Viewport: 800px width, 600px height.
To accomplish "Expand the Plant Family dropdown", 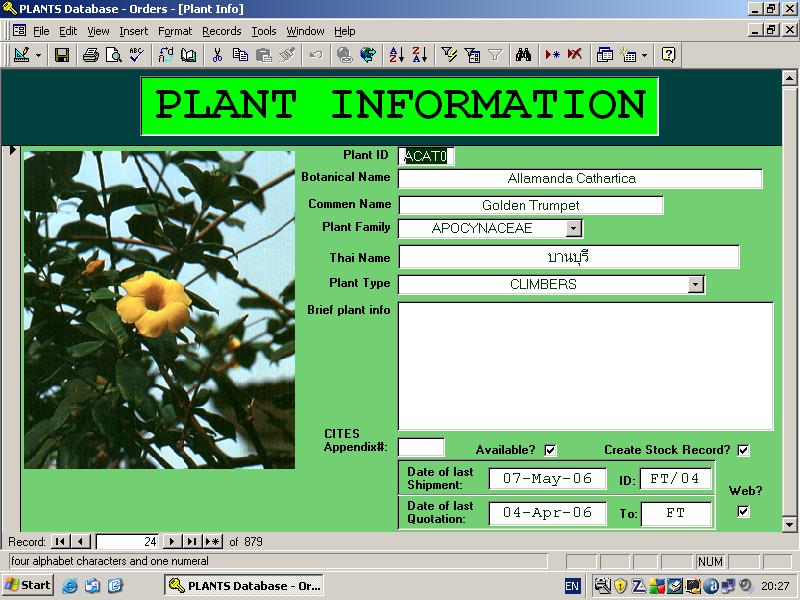I will click(x=573, y=228).
